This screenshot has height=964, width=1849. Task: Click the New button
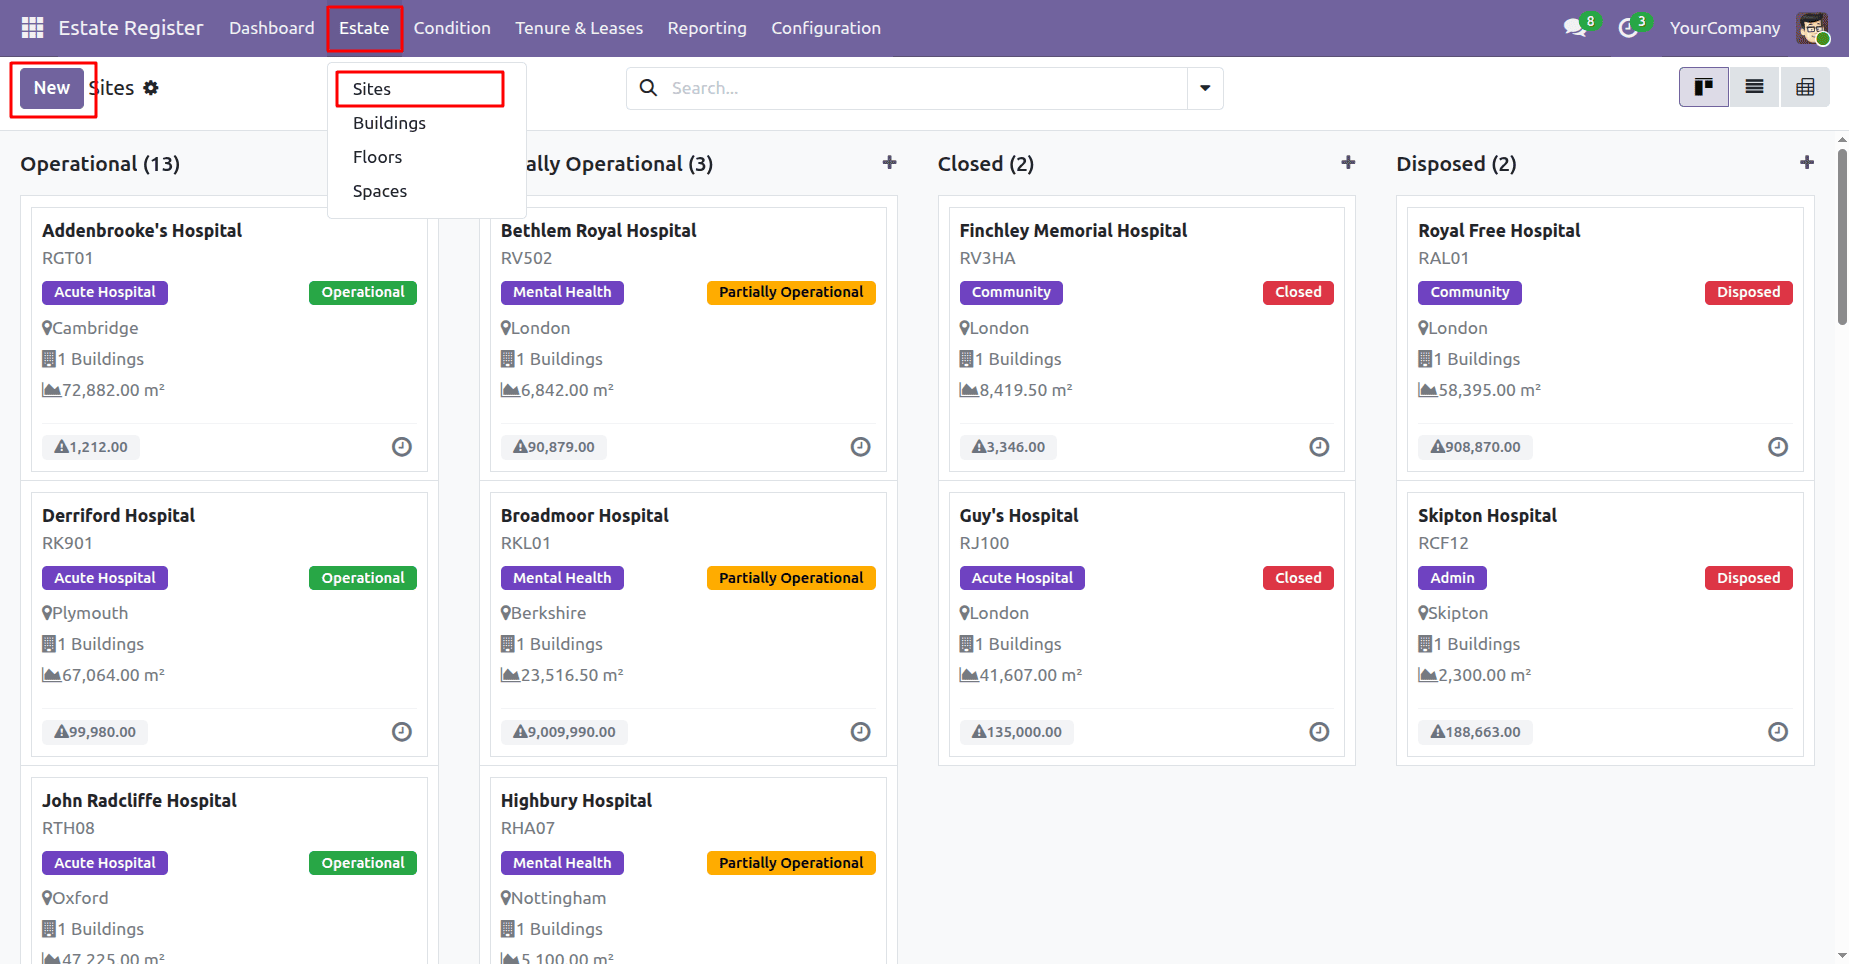click(52, 88)
